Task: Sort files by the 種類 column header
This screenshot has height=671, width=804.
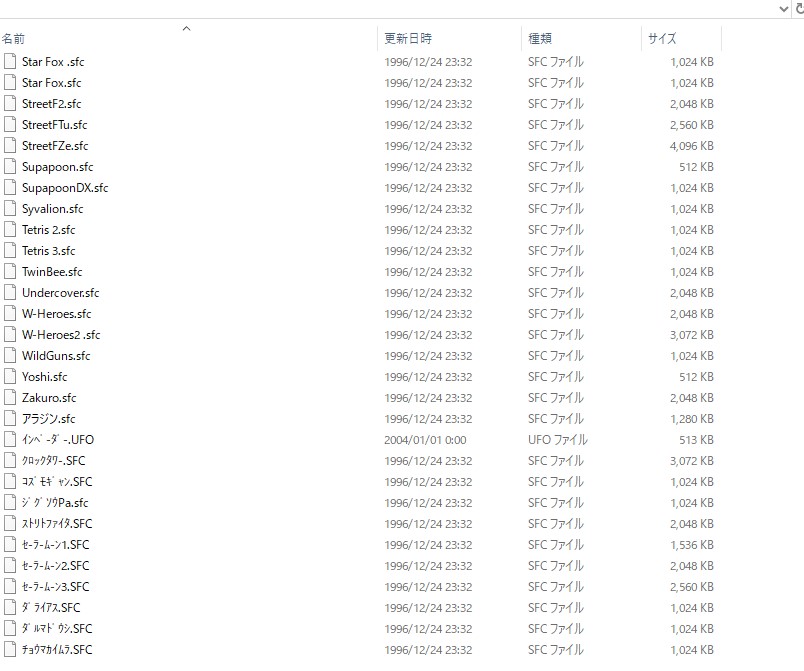Action: coord(540,38)
